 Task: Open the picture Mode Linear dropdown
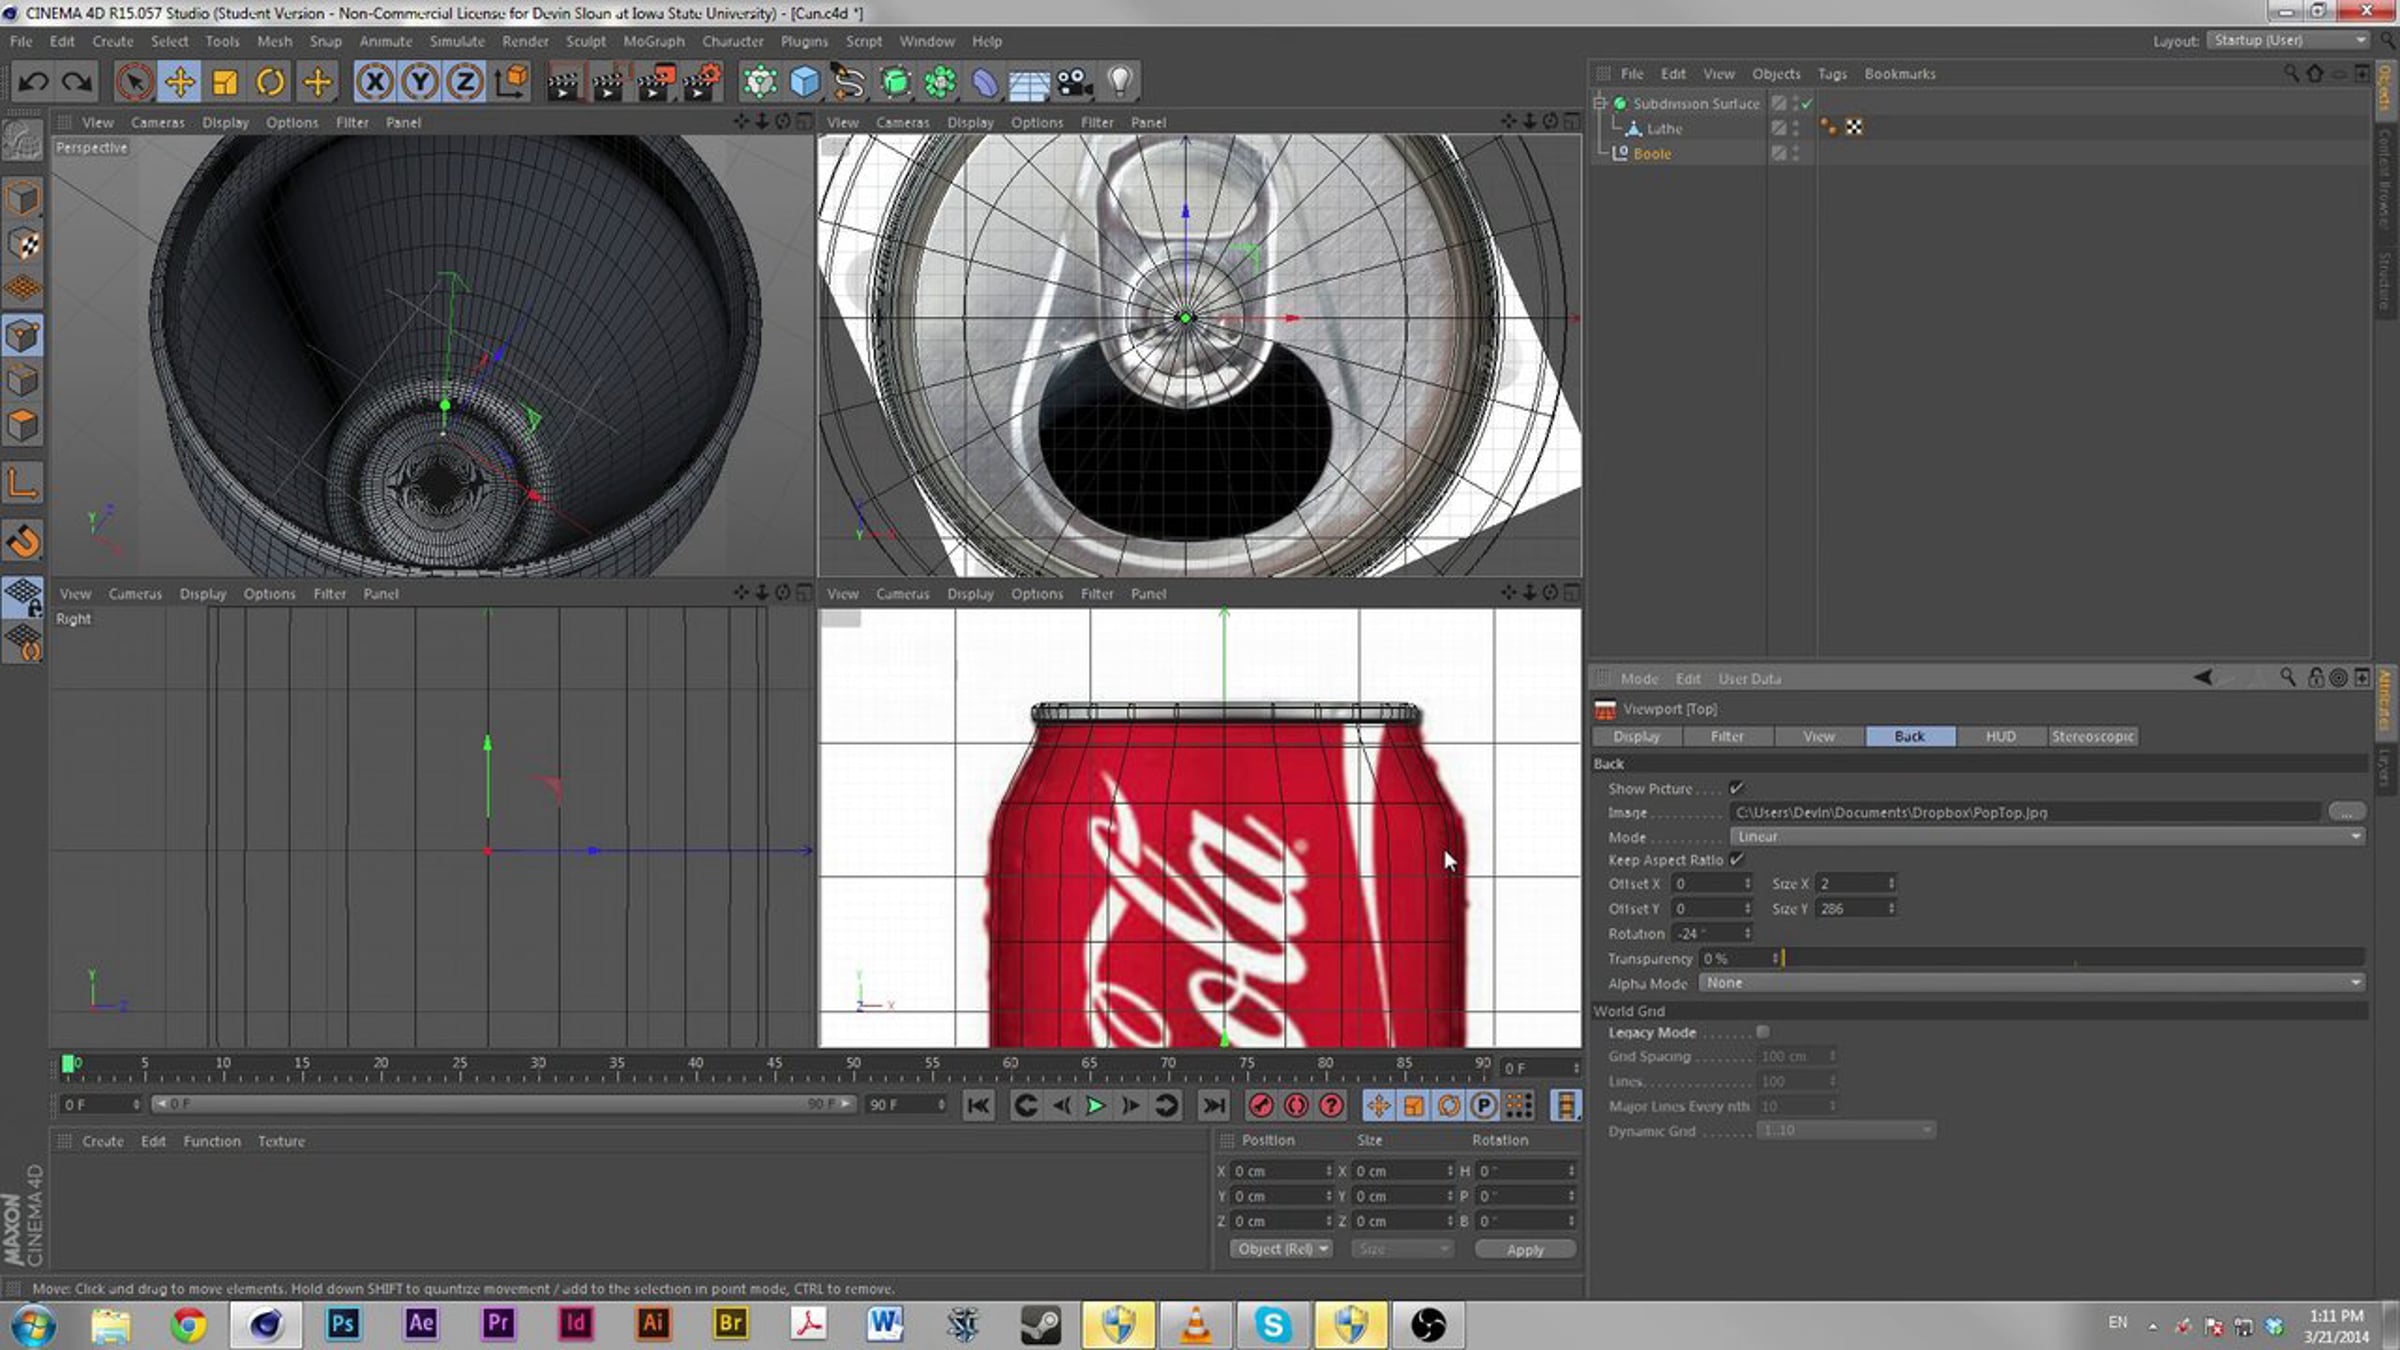(x=2046, y=836)
